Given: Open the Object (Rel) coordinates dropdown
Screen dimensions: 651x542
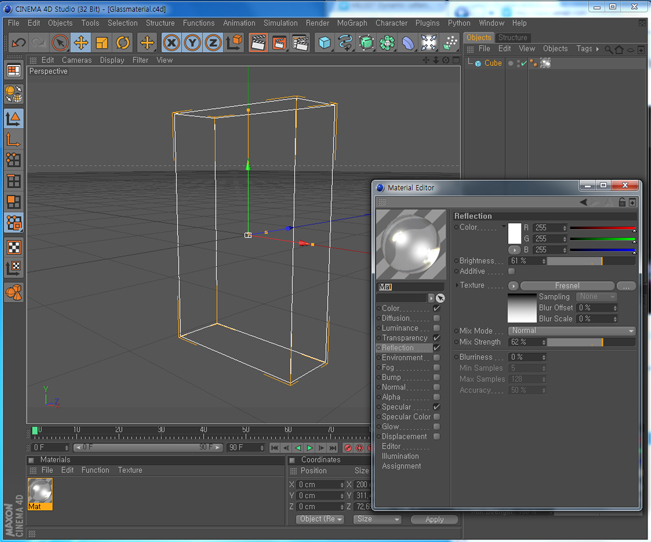Looking at the screenshot, I should tap(320, 519).
